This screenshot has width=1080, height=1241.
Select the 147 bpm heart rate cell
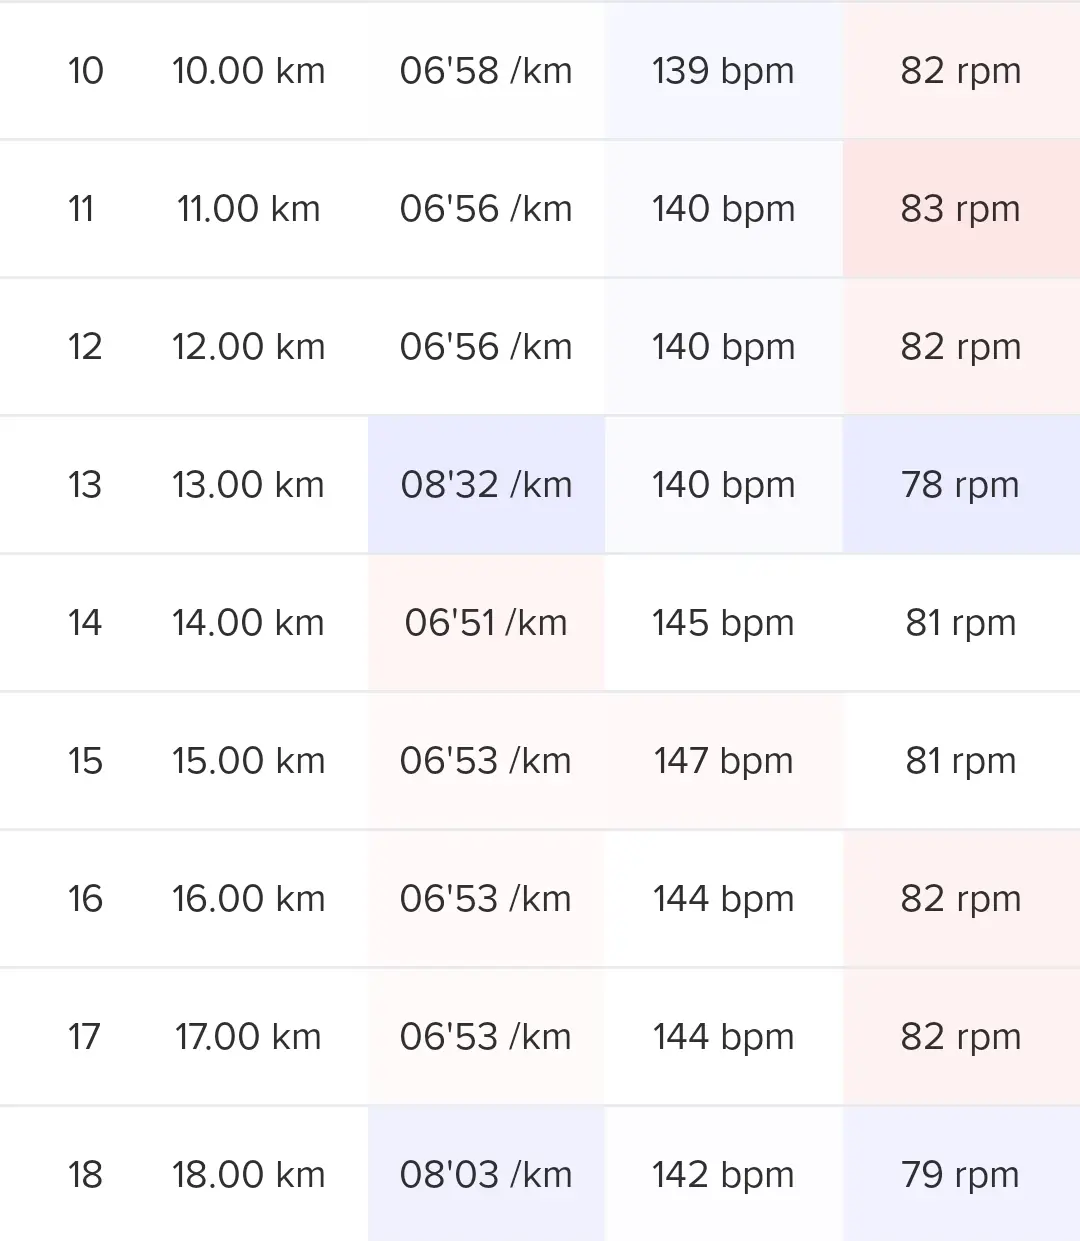click(723, 761)
